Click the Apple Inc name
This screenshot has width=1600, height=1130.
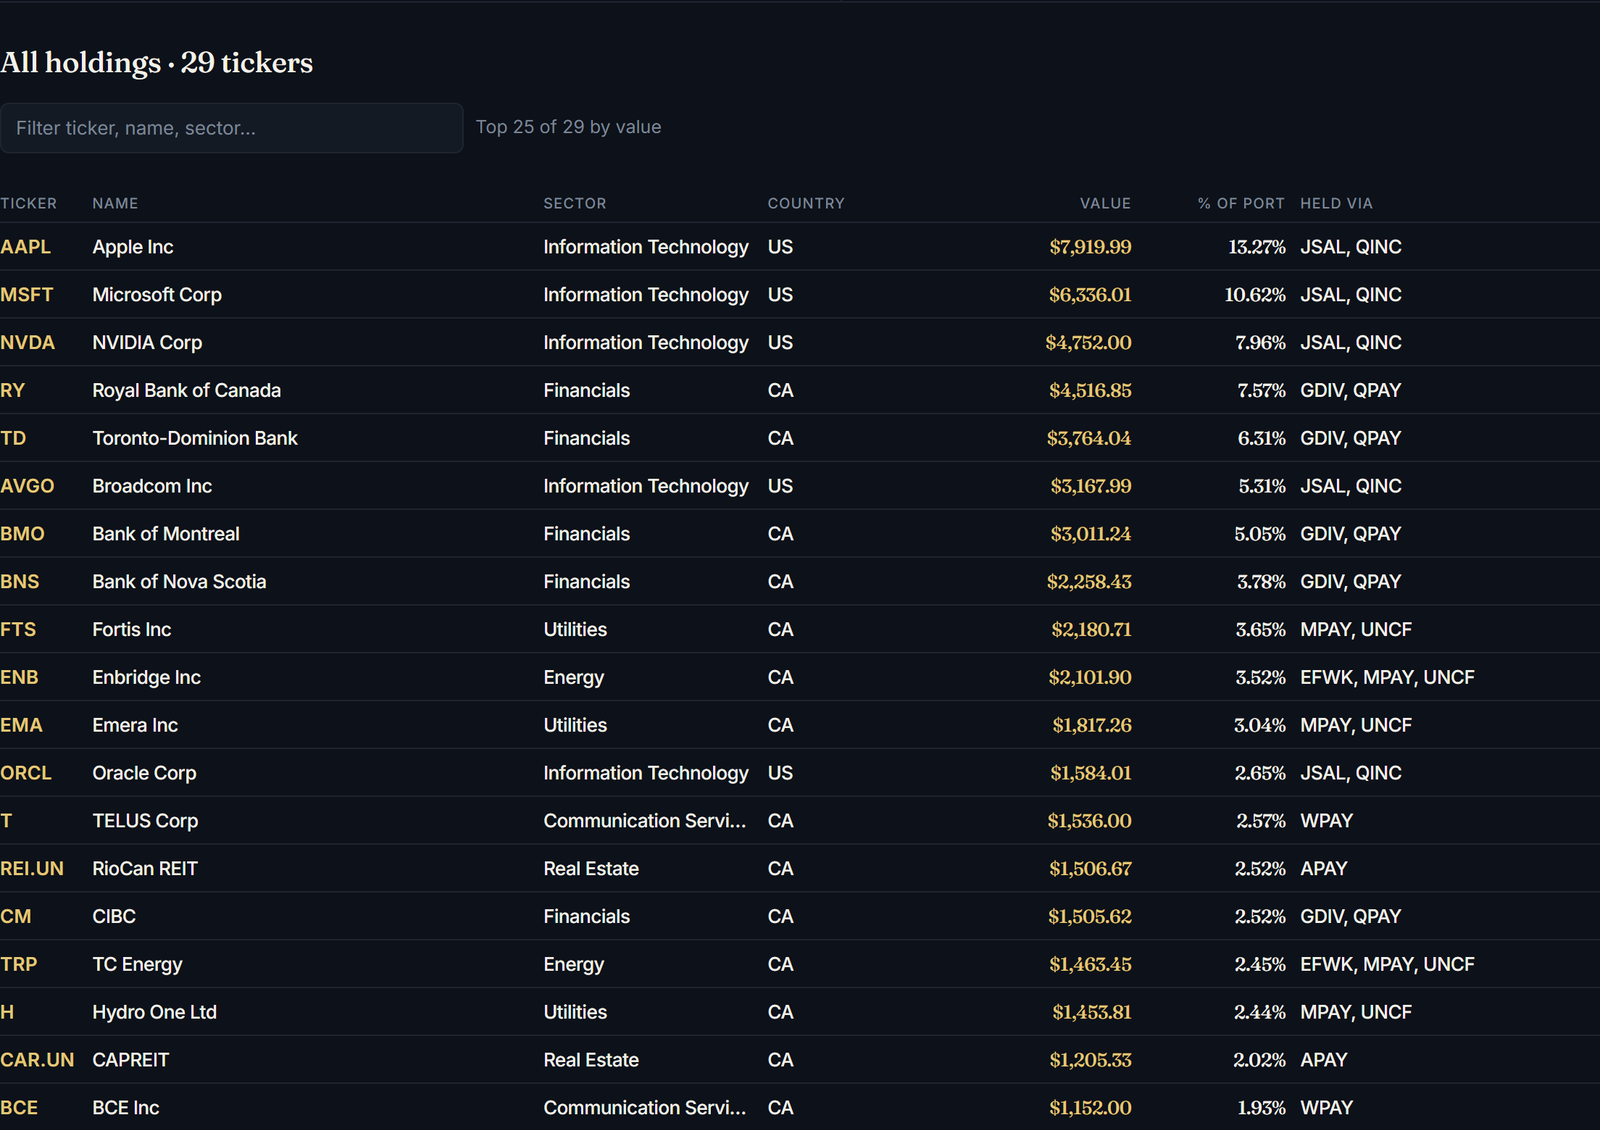click(133, 247)
